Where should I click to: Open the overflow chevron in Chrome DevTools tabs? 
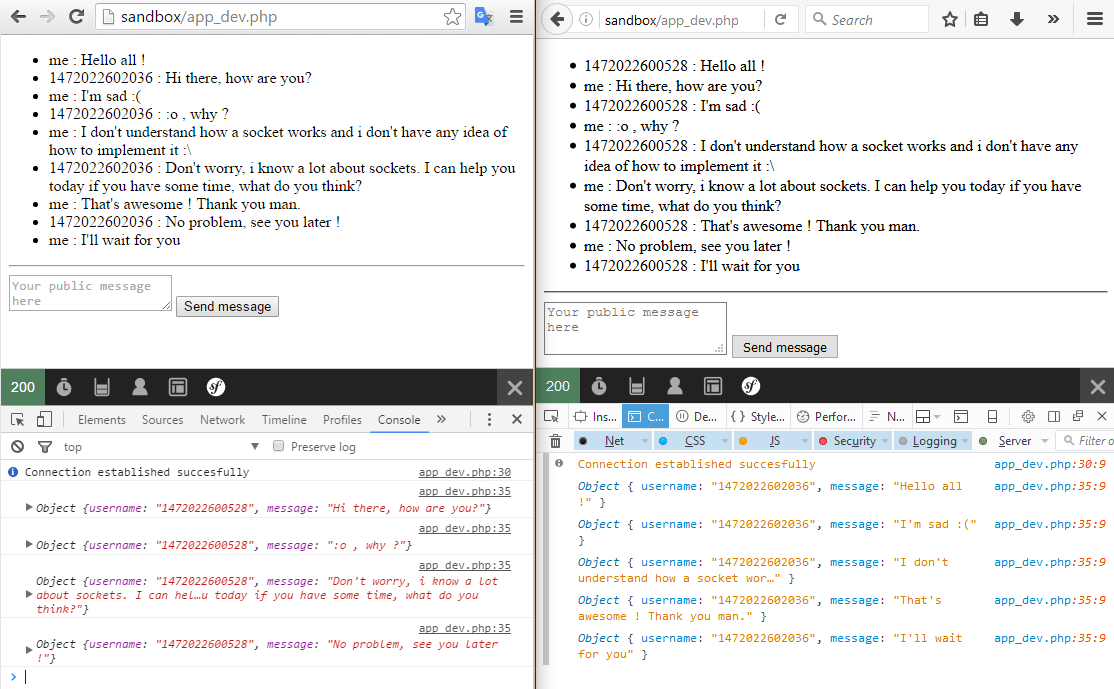440,419
